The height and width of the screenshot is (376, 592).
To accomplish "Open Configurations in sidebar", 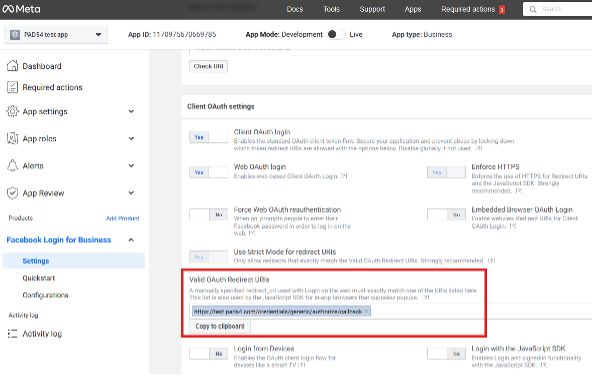I will [x=45, y=295].
